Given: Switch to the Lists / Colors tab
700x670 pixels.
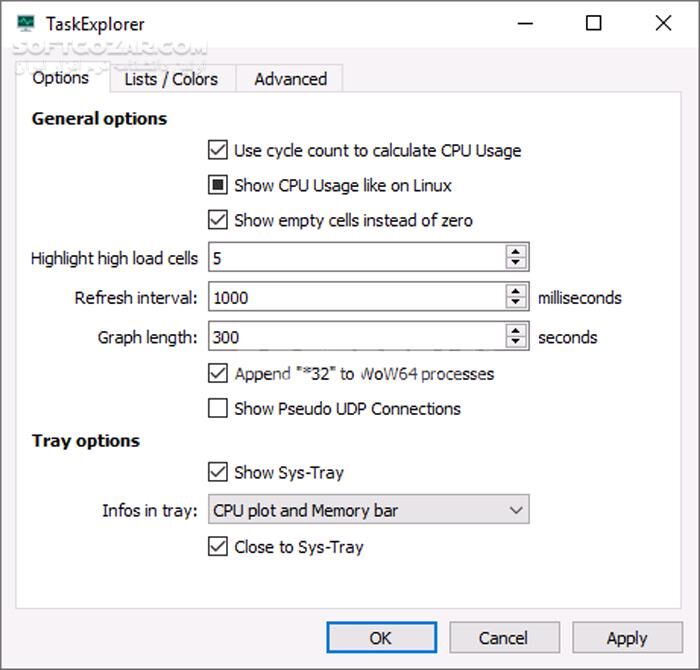Looking at the screenshot, I should tap(171, 79).
